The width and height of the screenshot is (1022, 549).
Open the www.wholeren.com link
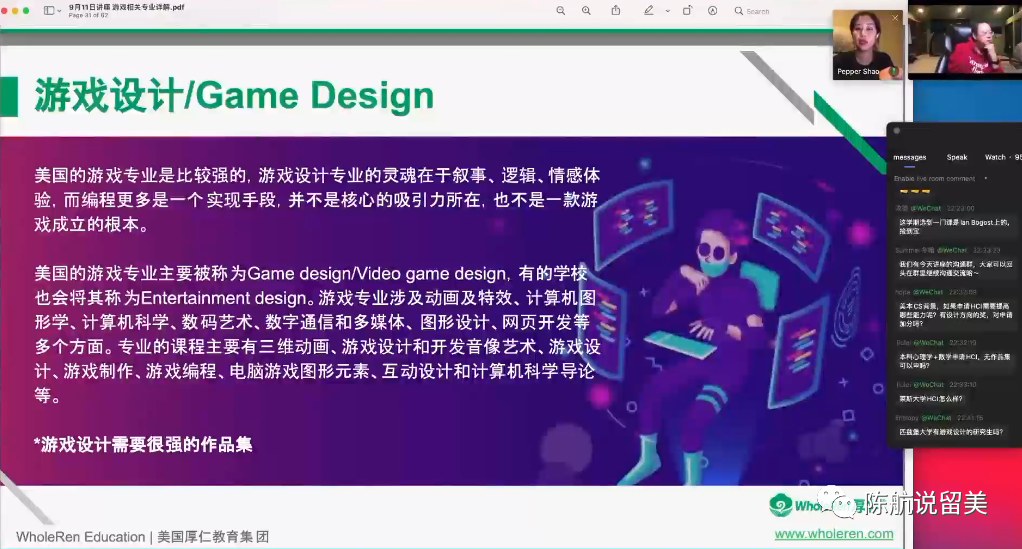pos(834,534)
